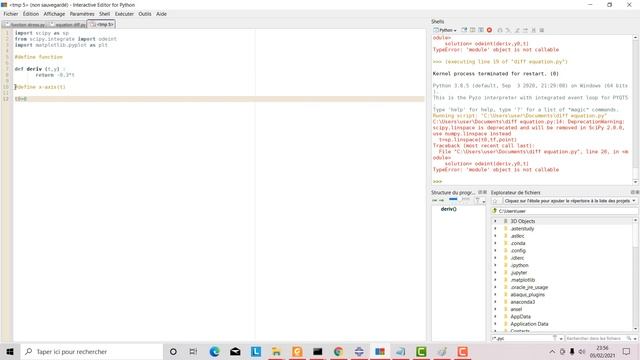Open File Explorer from taskbar
This screenshot has width=640, height=360.
pyautogui.click(x=276, y=351)
